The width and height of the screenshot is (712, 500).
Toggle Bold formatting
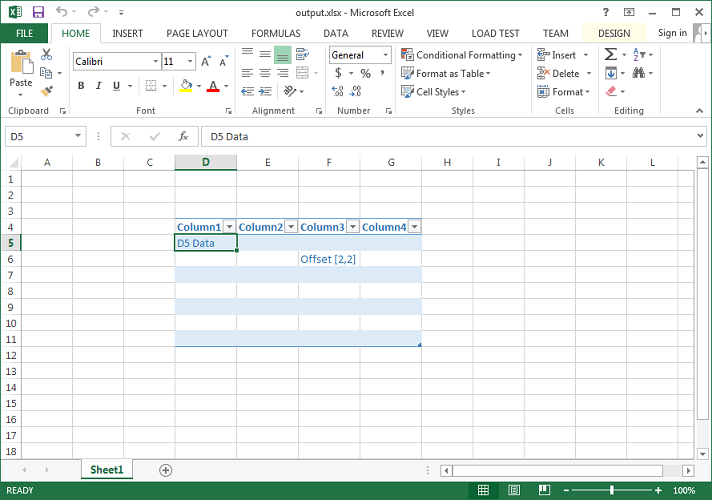(81, 85)
